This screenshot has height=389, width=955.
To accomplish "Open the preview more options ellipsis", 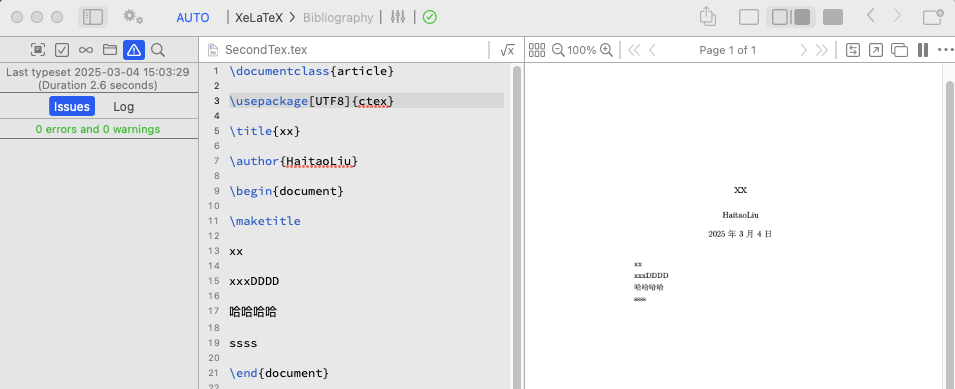I will click(945, 50).
